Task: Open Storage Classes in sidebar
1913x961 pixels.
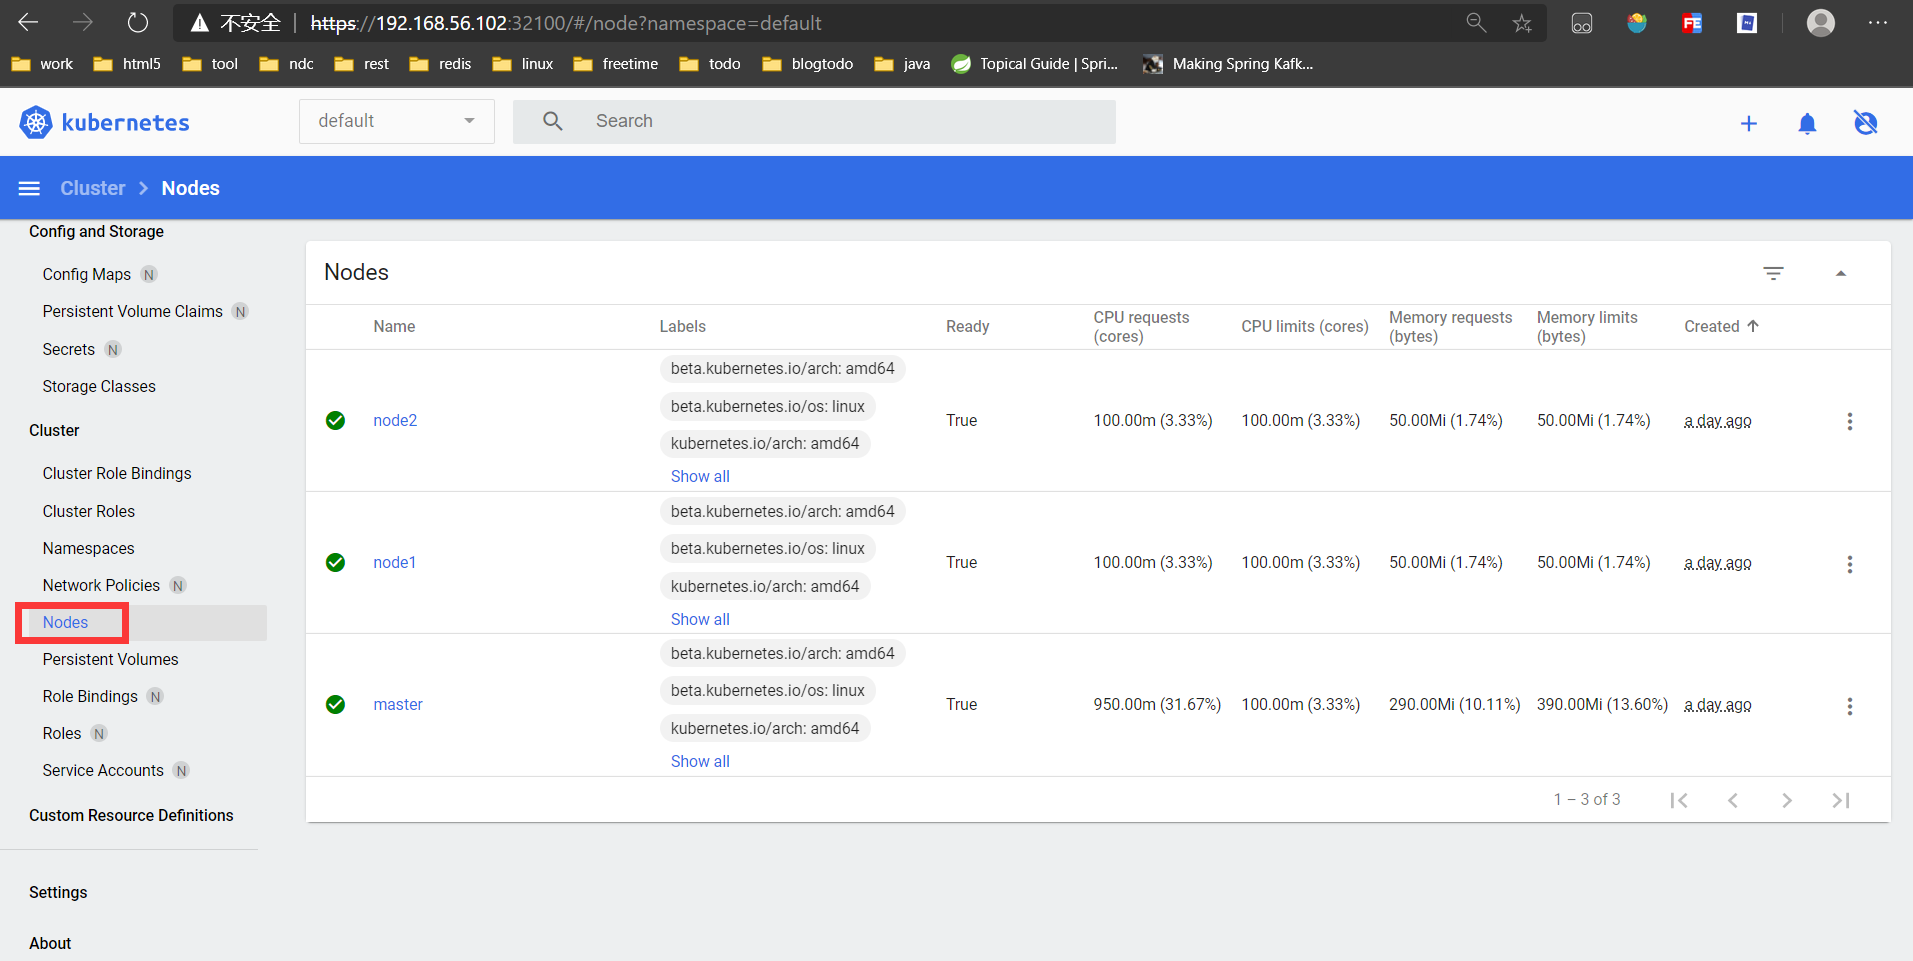Action: 99,386
